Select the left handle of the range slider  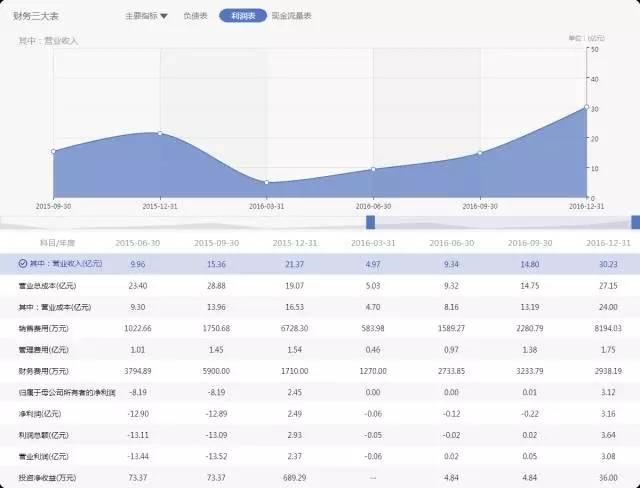[x=370, y=222]
